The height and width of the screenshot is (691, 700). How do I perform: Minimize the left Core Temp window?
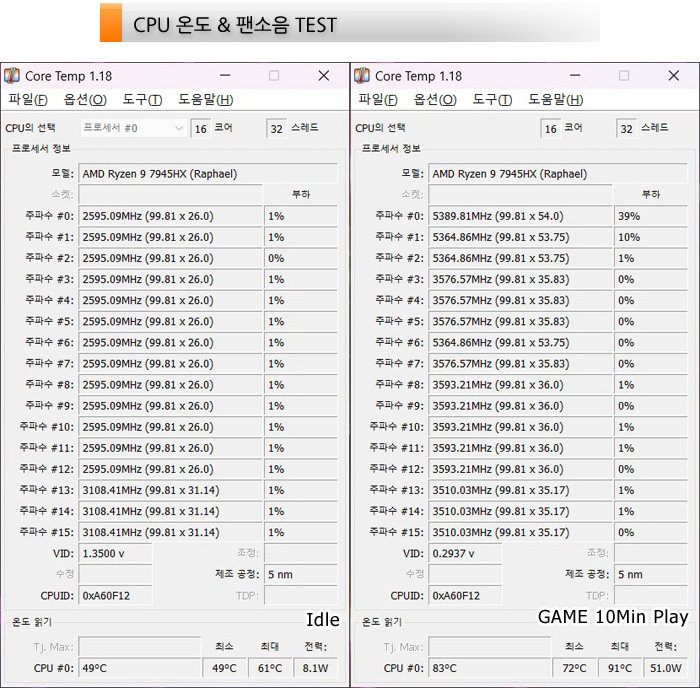pos(225,75)
